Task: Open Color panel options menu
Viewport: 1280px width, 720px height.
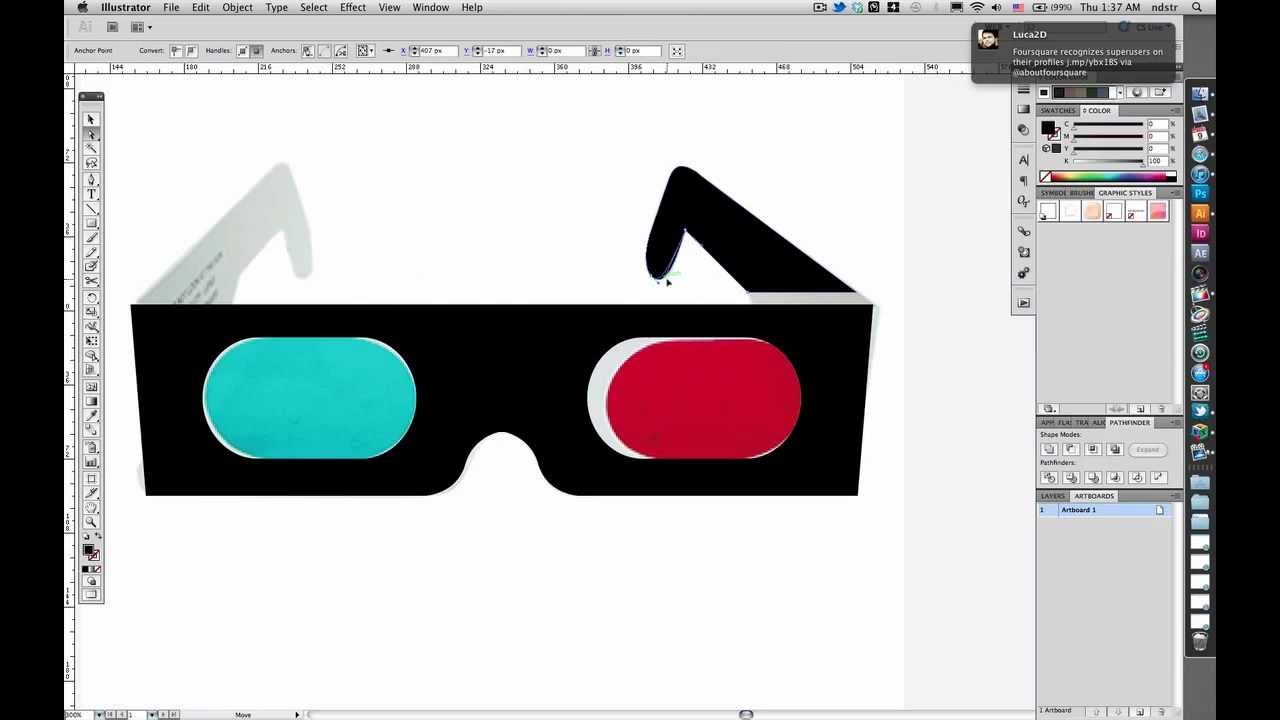Action: 1176,111
